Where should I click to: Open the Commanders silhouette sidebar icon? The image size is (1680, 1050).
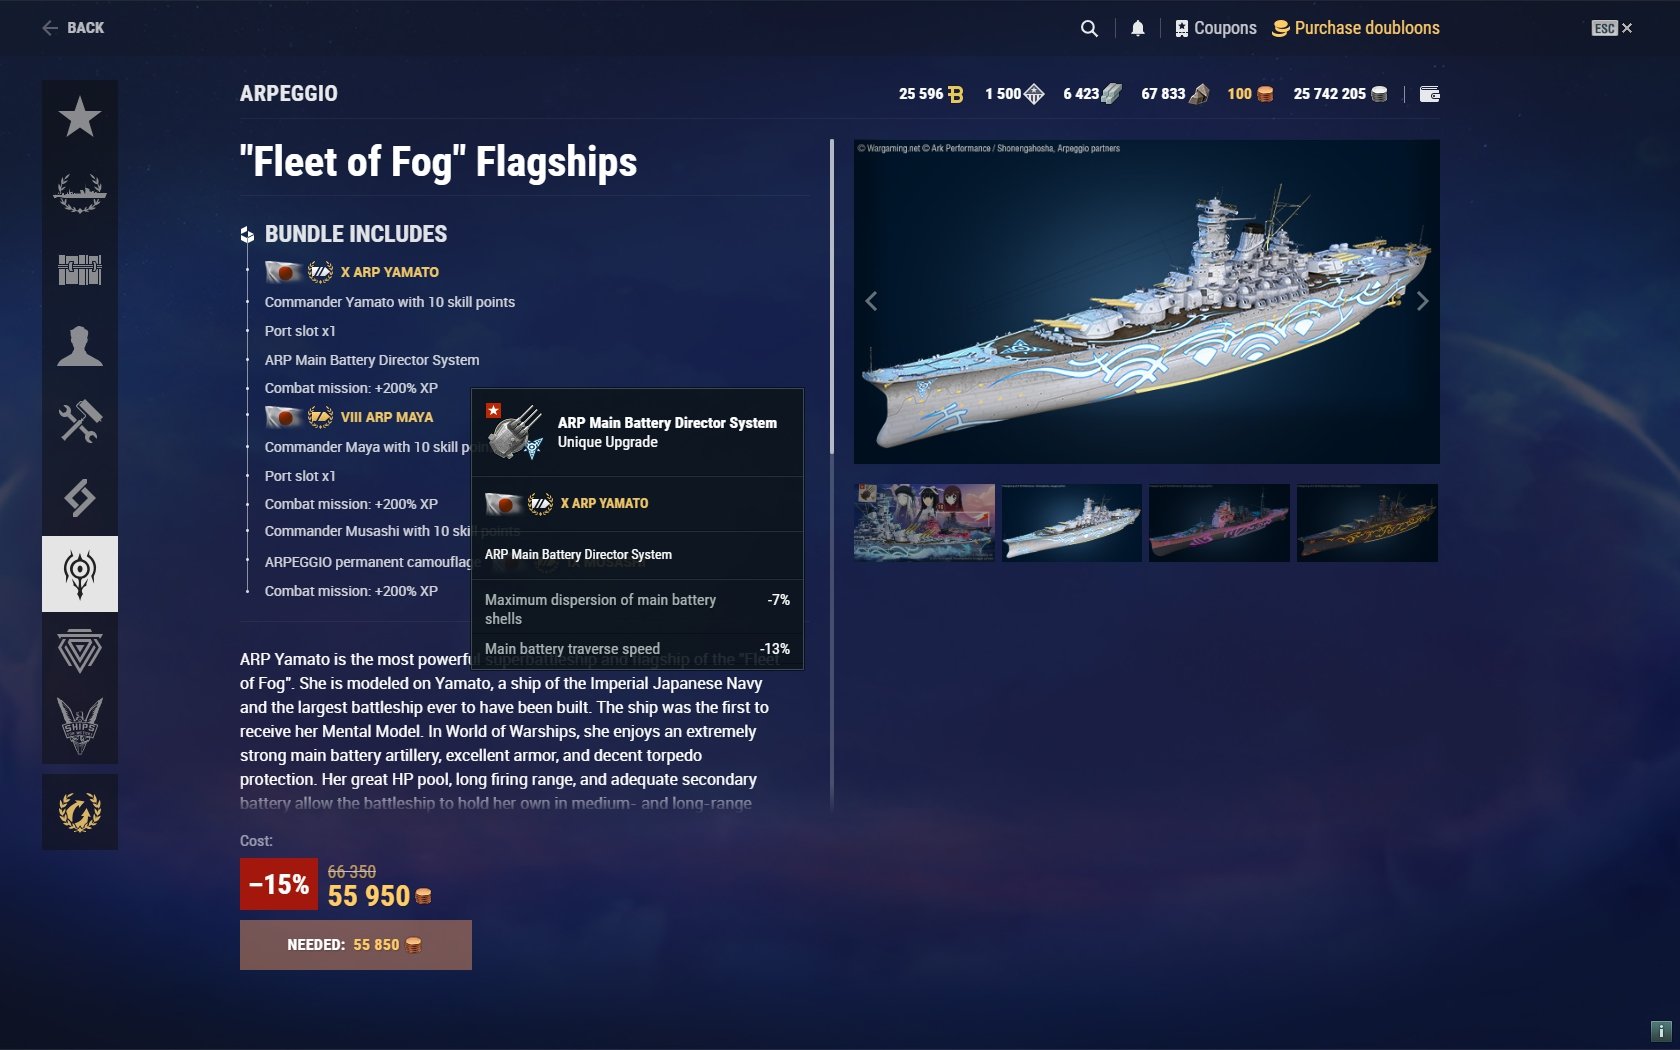coord(80,346)
